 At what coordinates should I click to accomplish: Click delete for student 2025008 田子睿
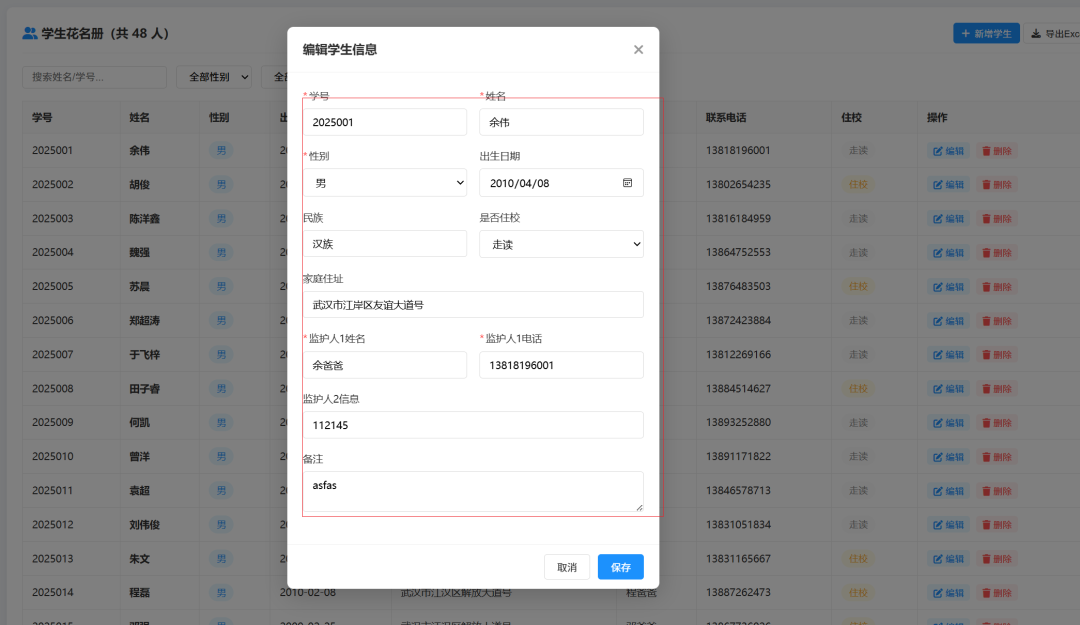tap(997, 389)
